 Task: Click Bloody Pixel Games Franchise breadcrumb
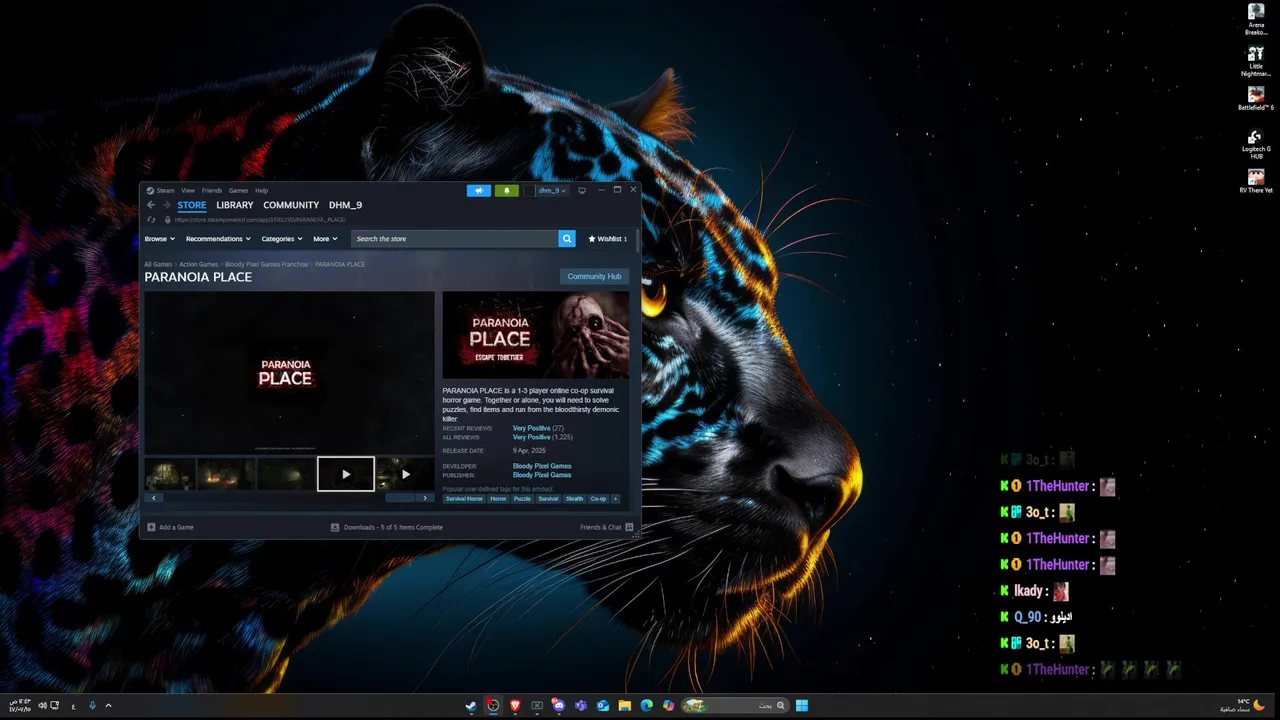coord(266,264)
